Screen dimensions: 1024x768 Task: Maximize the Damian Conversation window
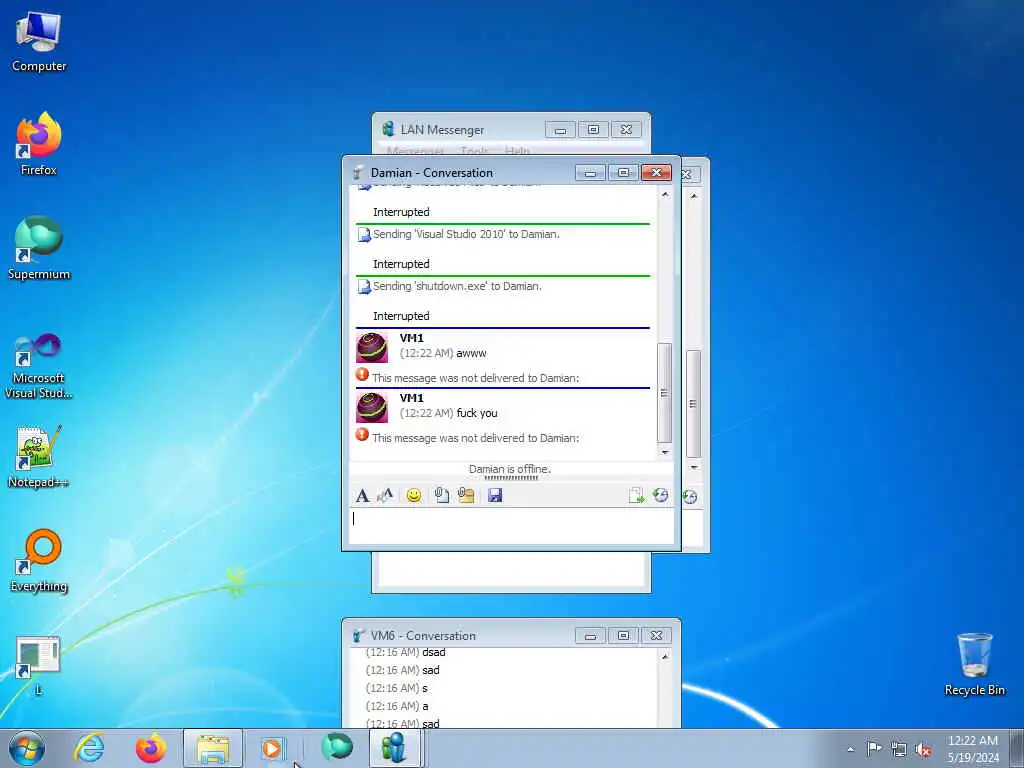(x=623, y=172)
